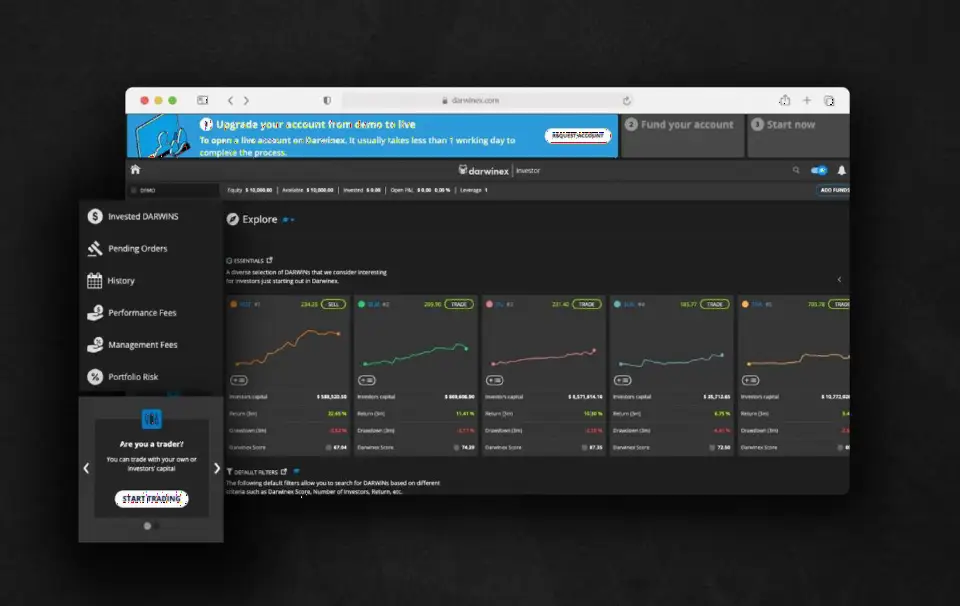This screenshot has width=960, height=606.
Task: Click the pink dot on card #3
Action: tap(489, 304)
